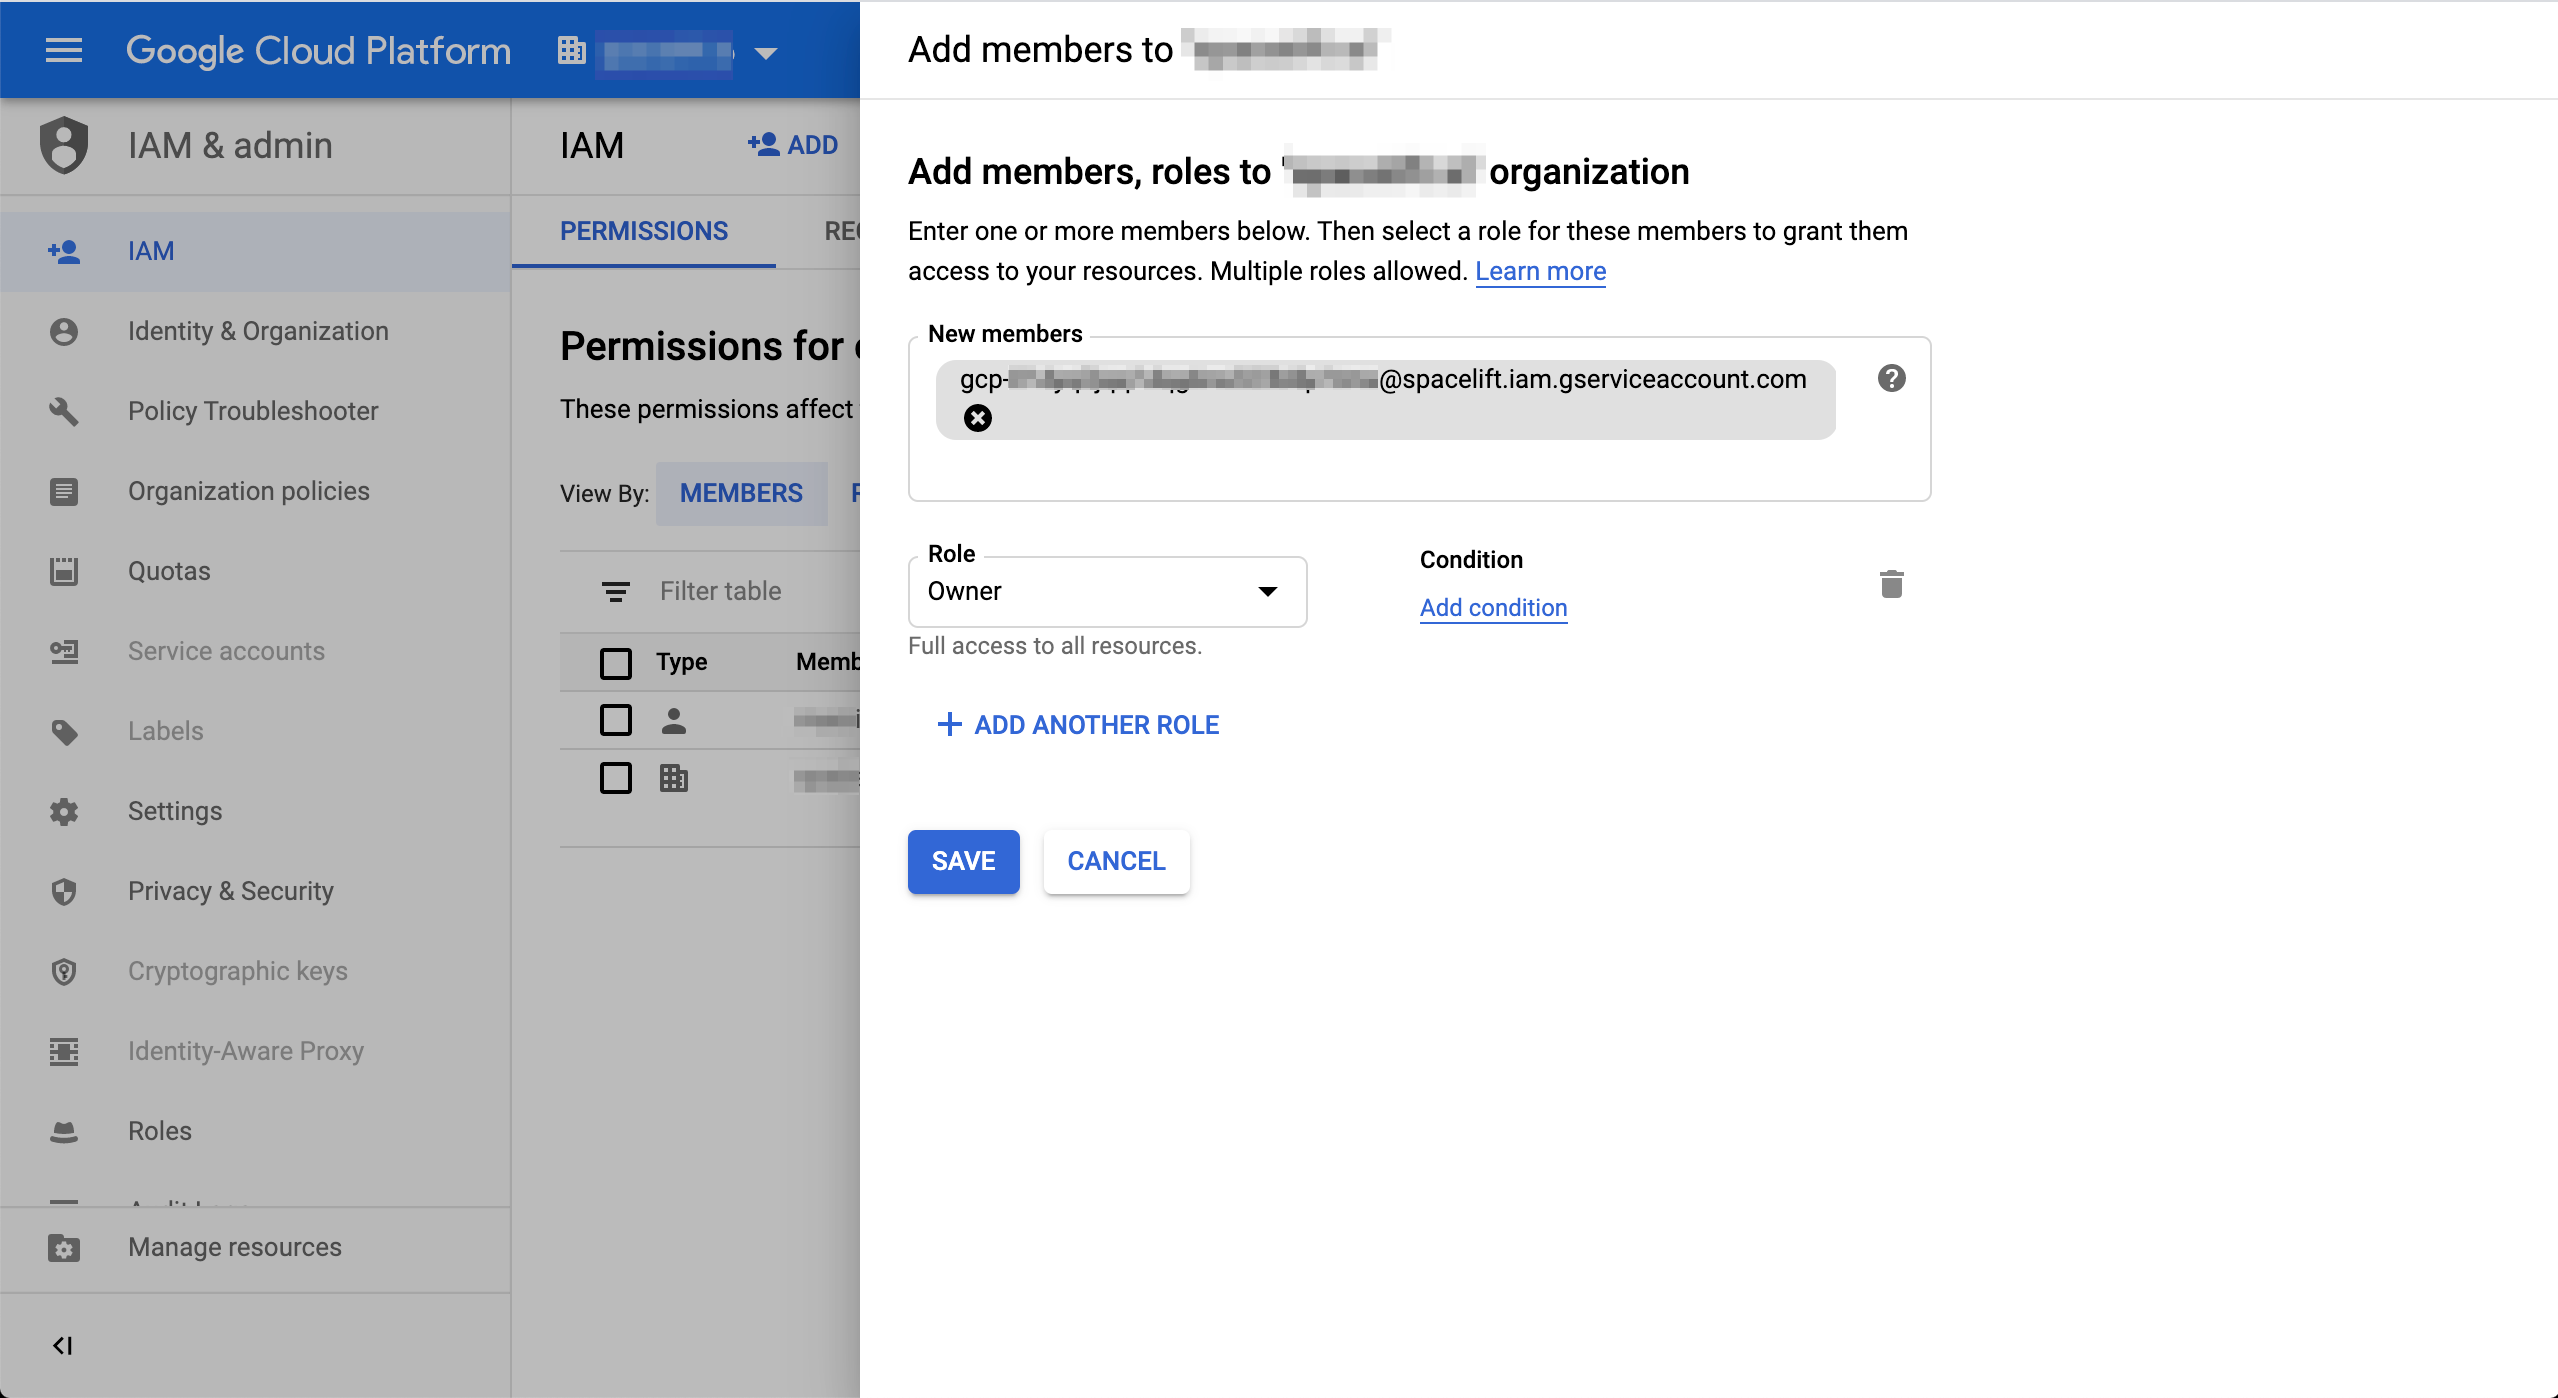Screen dimensions: 2558x1398
Task: Collapse the sidebar with the arrow icon
Action: [62, 1345]
